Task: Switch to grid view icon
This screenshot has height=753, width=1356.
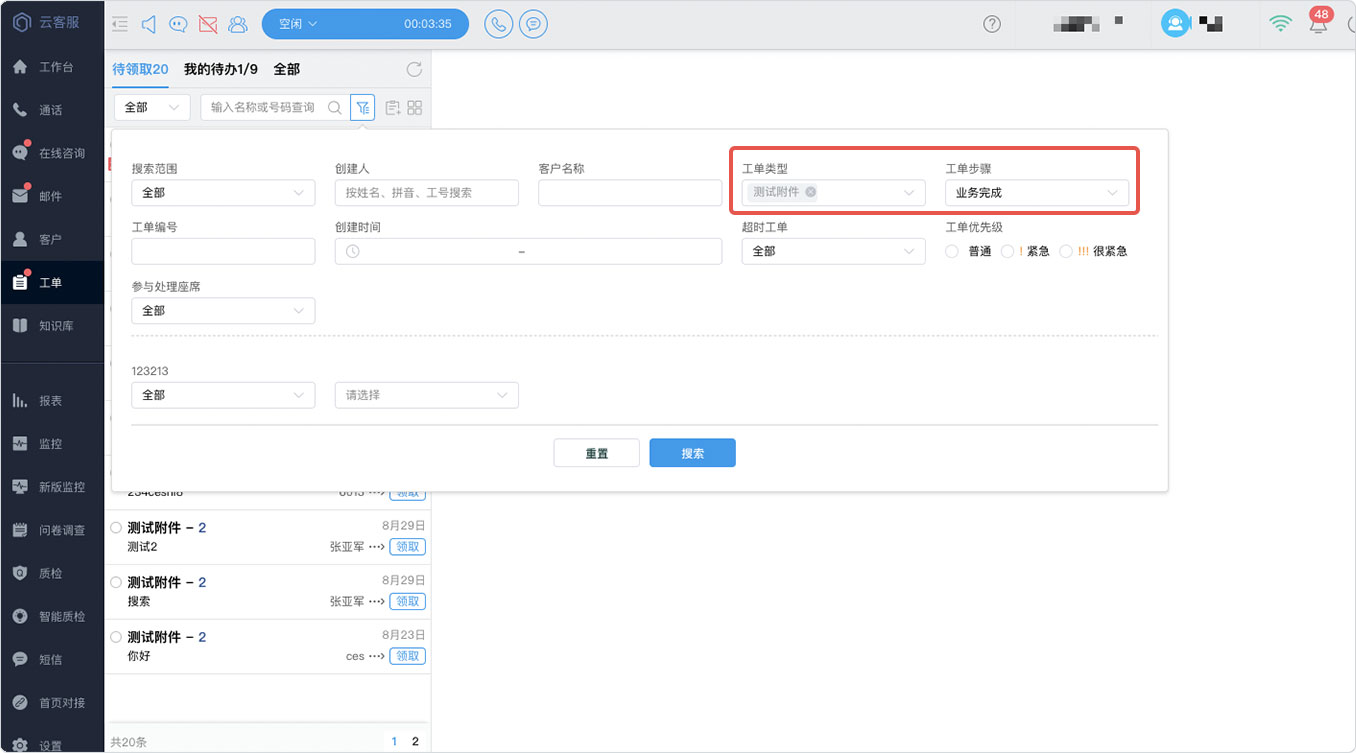Action: 415,108
